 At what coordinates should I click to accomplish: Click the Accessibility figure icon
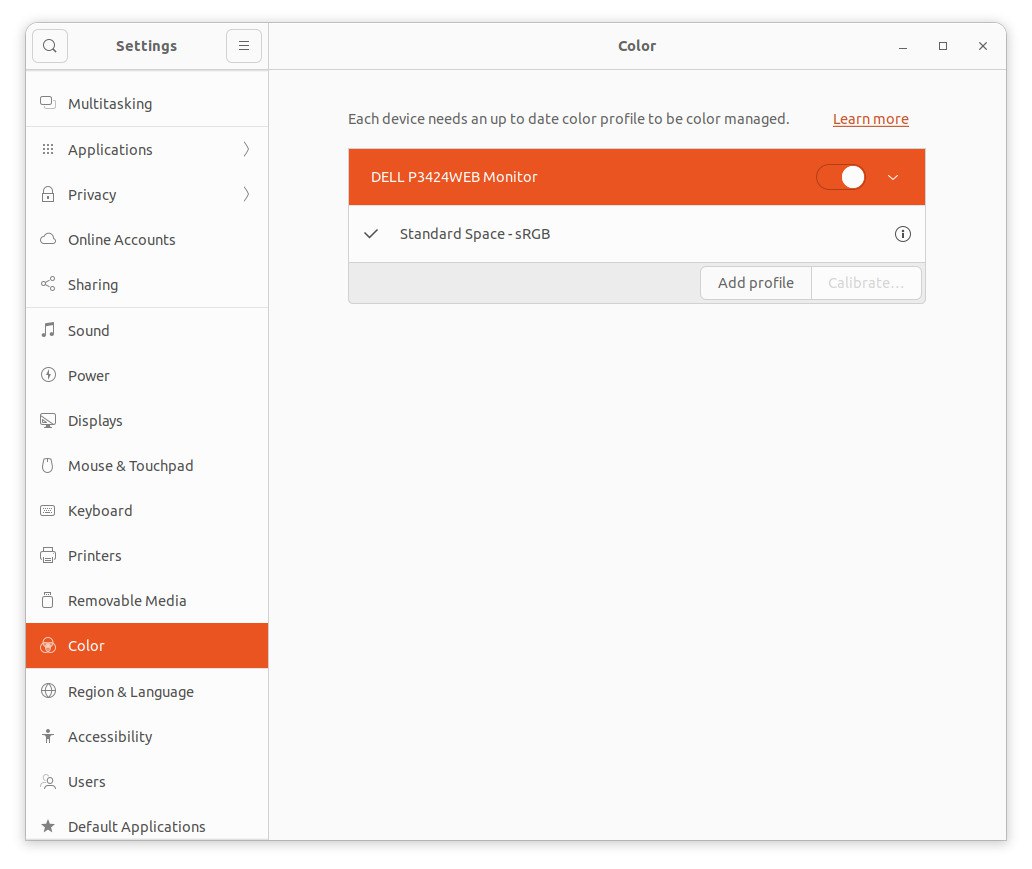[x=48, y=736]
